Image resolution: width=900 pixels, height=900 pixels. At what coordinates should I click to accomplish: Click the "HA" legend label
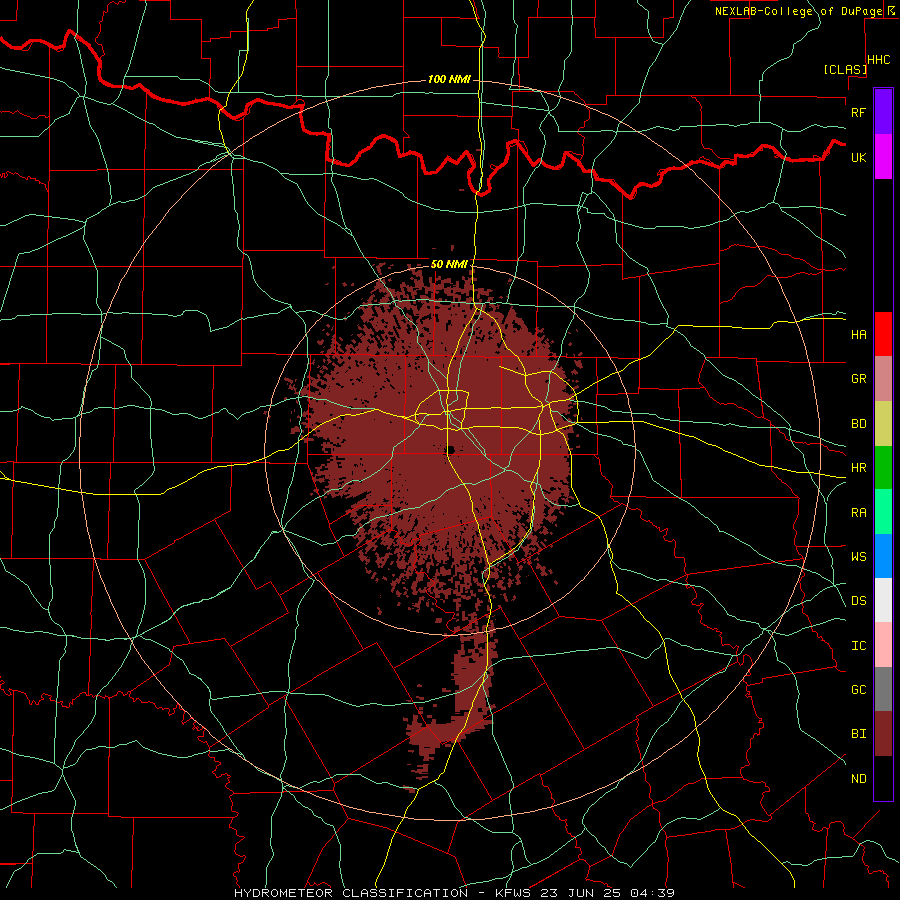pyautogui.click(x=858, y=335)
